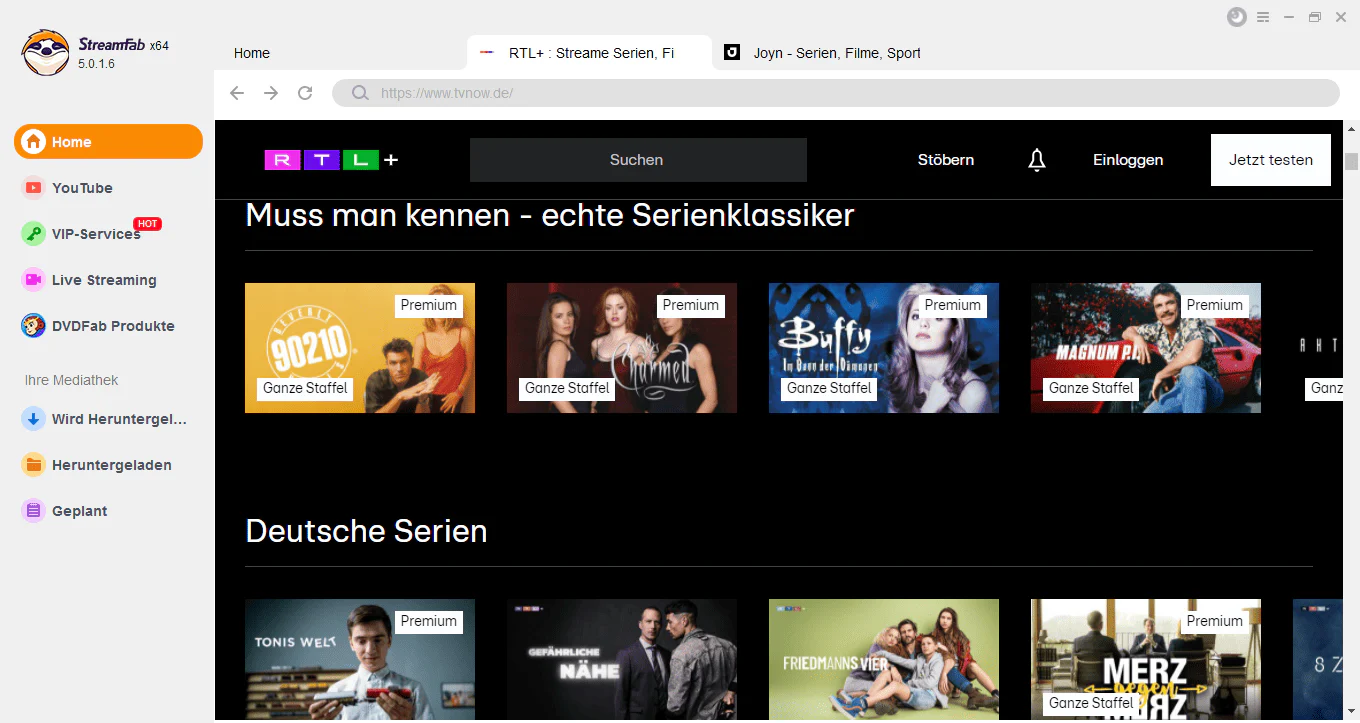1360x723 pixels.
Task: Go forward with the forward arrow
Action: [x=271, y=93]
